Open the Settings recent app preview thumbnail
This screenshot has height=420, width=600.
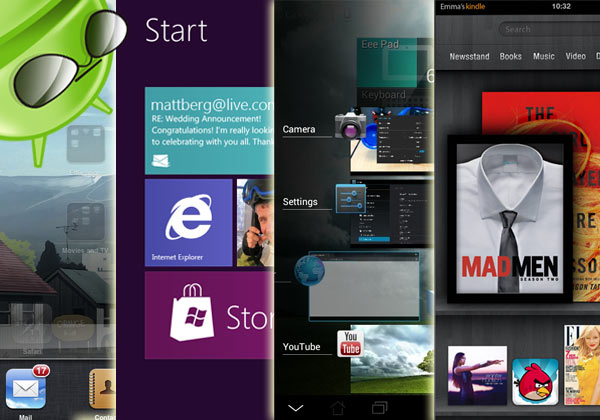coord(392,213)
